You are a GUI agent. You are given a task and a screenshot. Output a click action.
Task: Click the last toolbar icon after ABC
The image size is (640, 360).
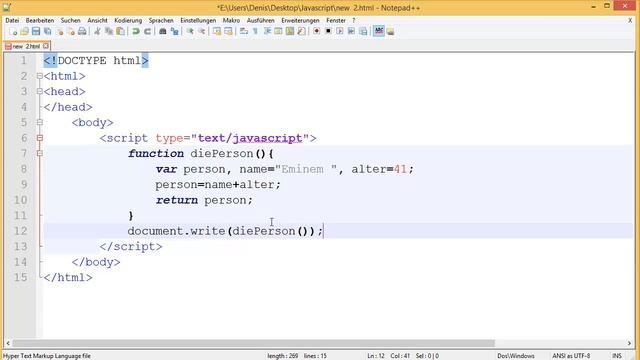coord(391,31)
